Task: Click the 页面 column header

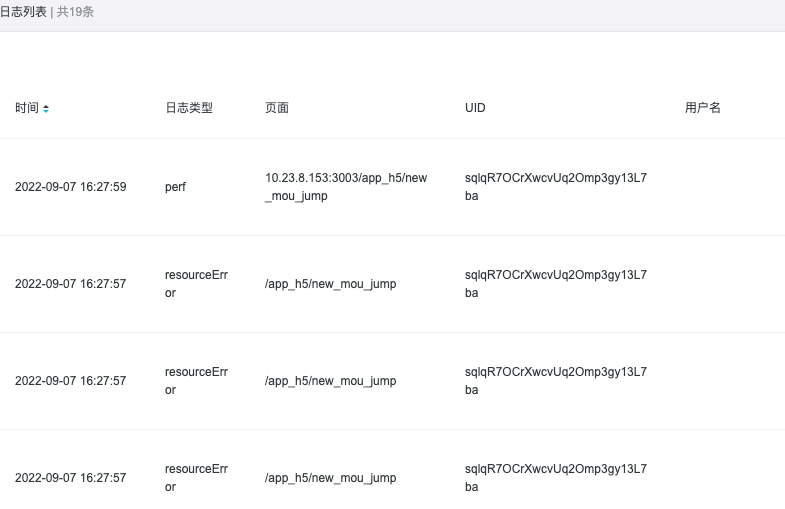Action: (277, 108)
